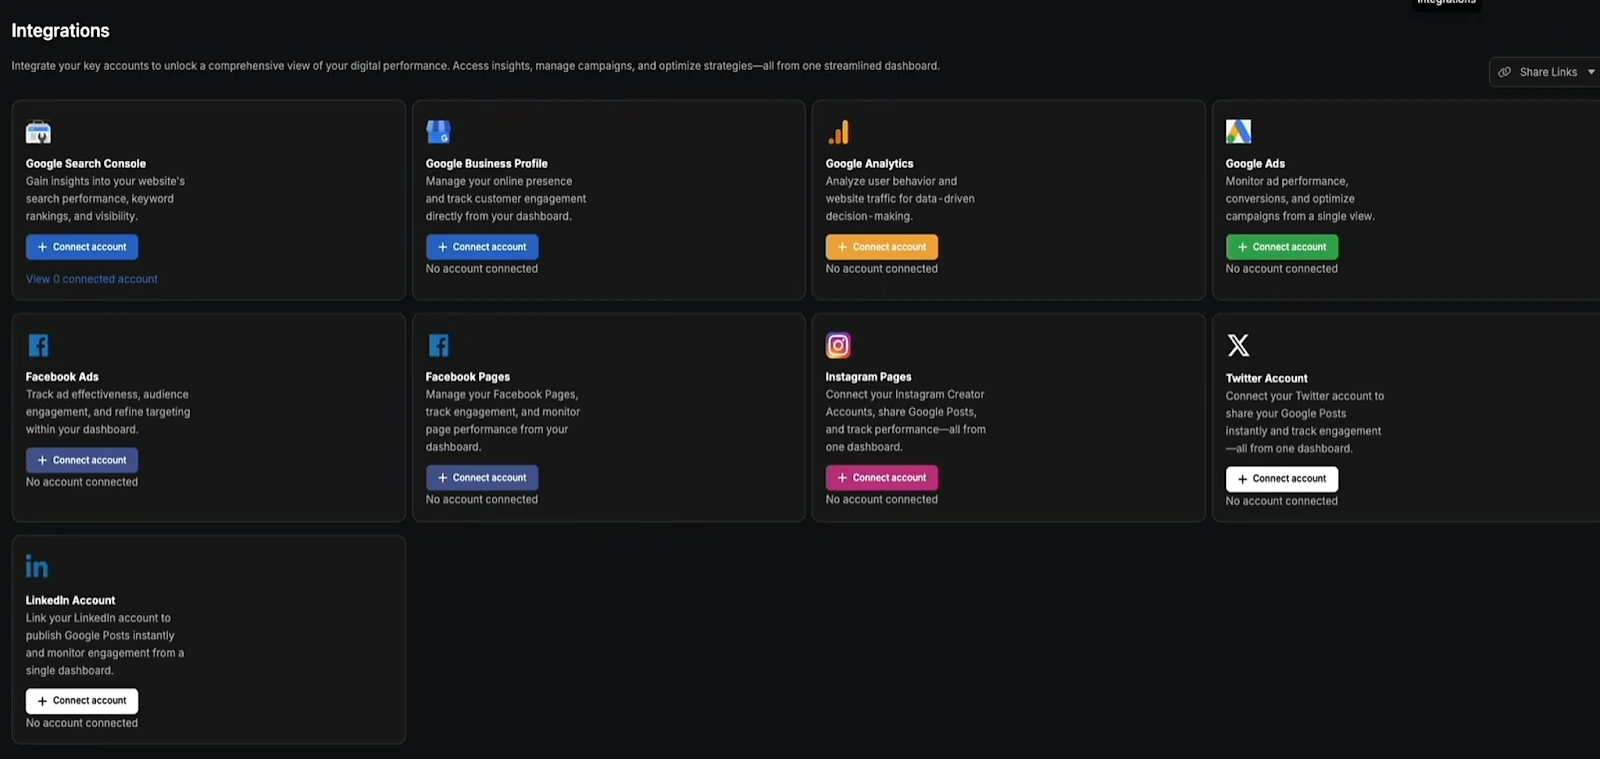Viewport: 1600px width, 759px height.
Task: Connect account for LinkedIn Account
Action: 82,701
